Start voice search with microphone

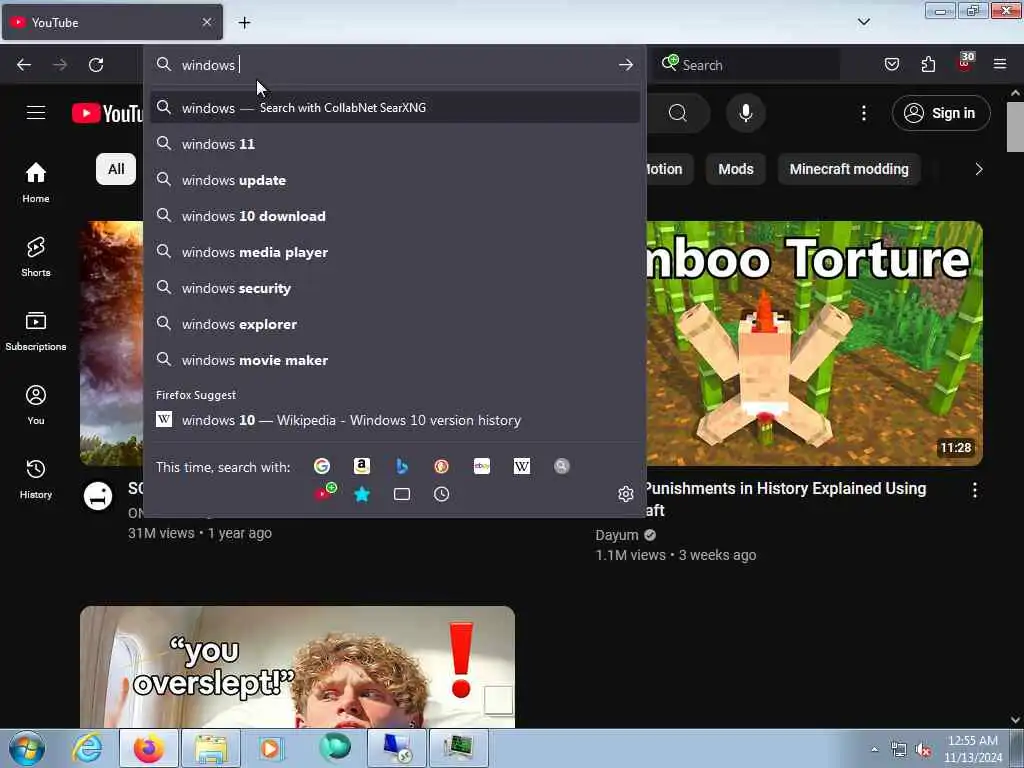(746, 113)
